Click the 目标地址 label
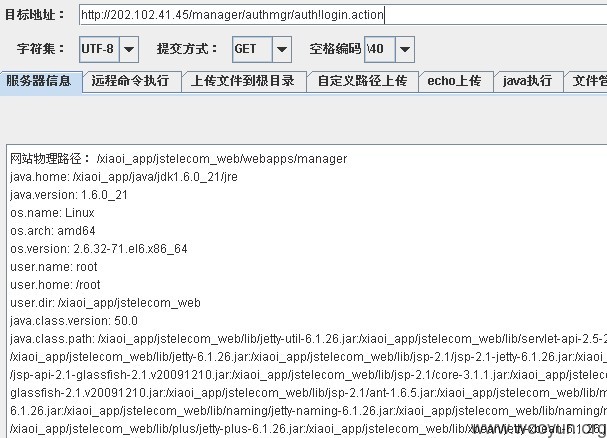Viewport: 607px width, 438px height. [35, 15]
